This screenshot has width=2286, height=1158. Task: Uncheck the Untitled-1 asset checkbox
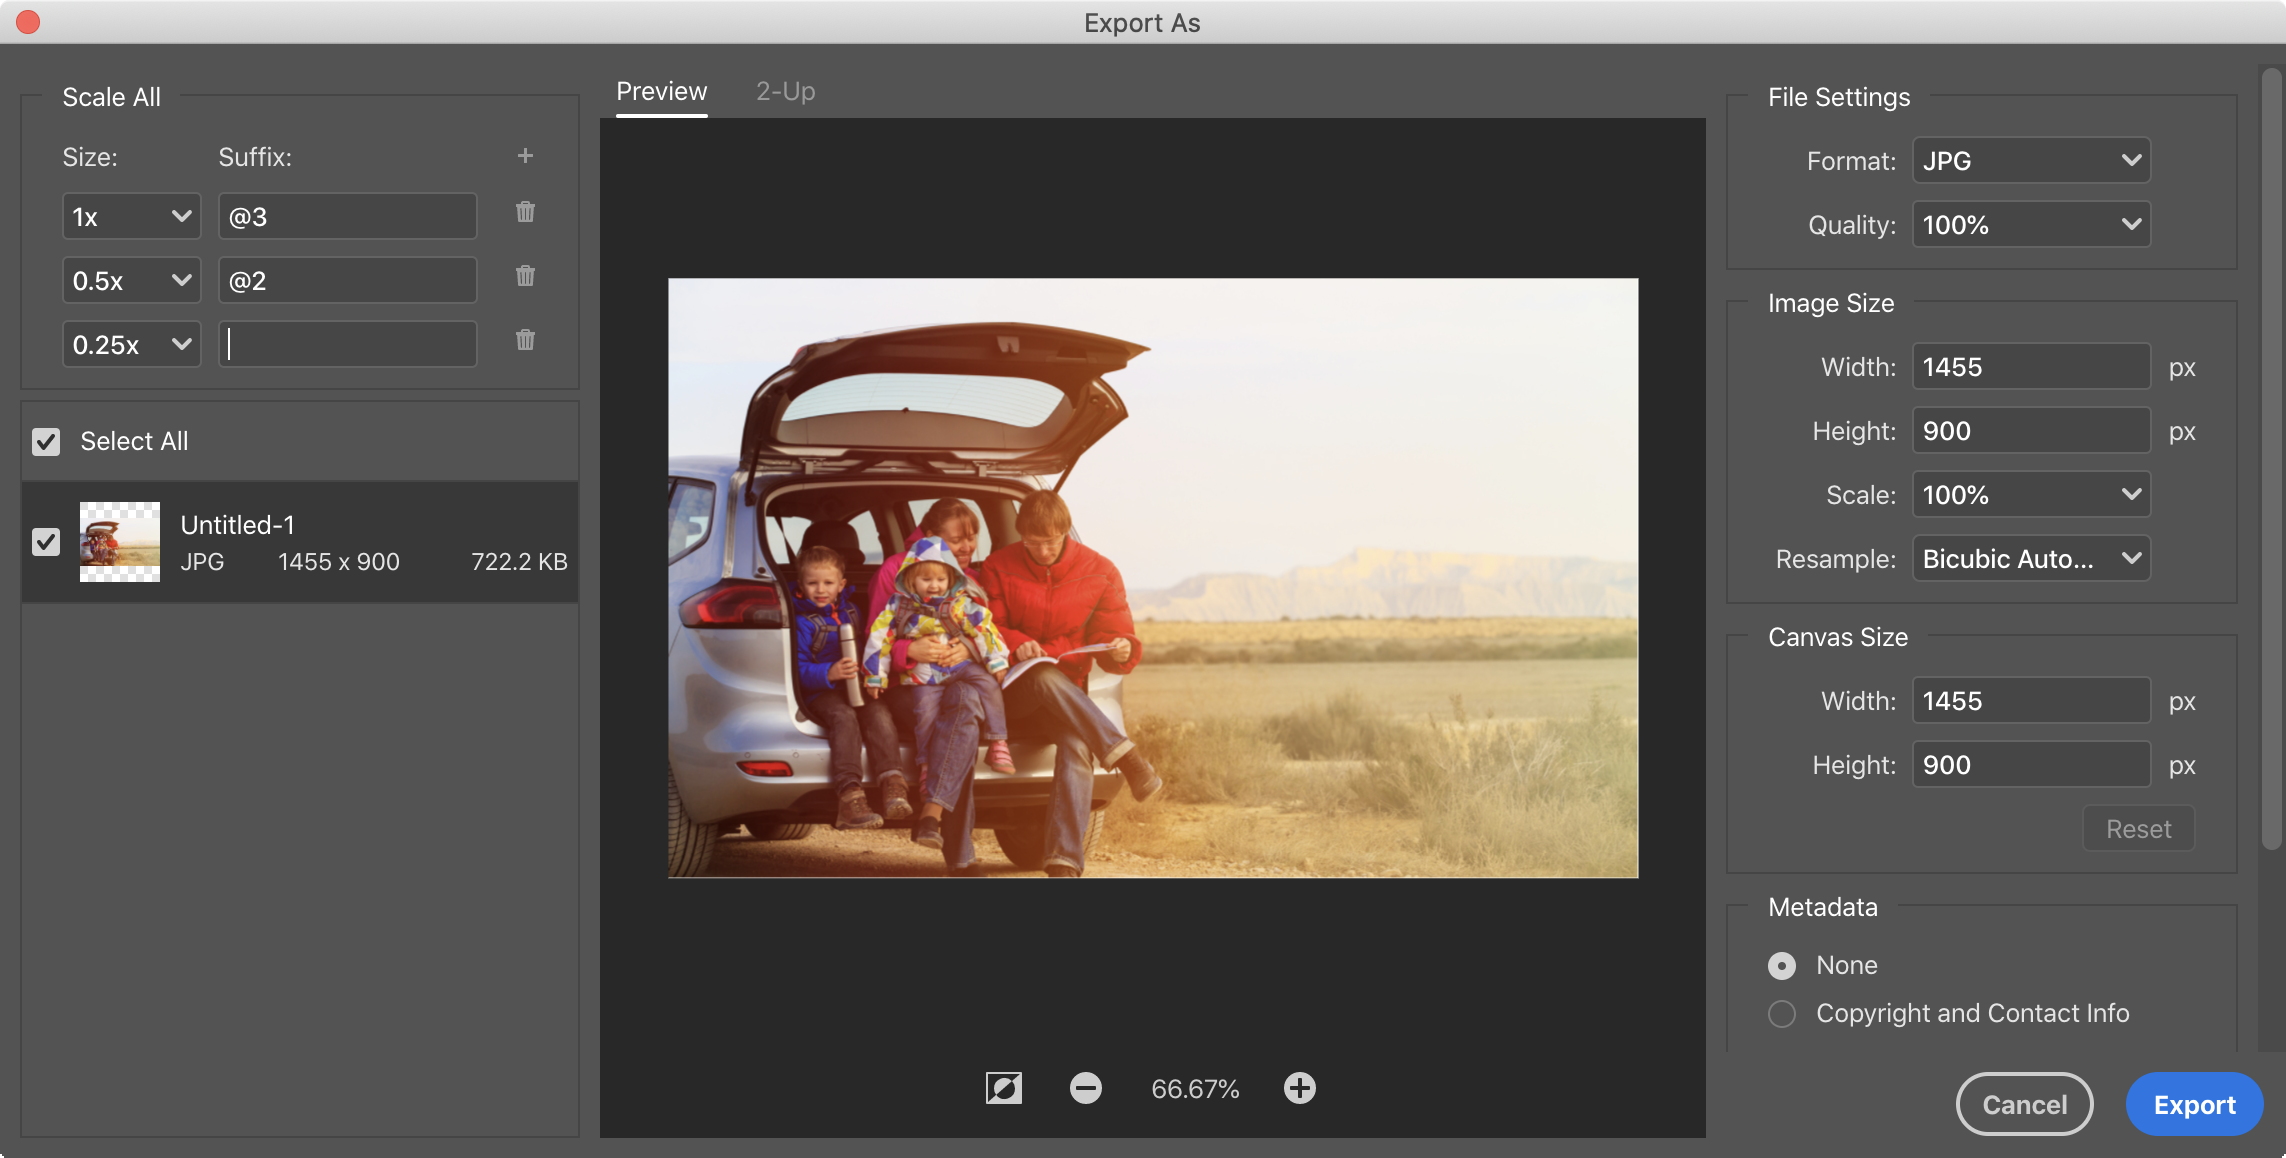[46, 542]
